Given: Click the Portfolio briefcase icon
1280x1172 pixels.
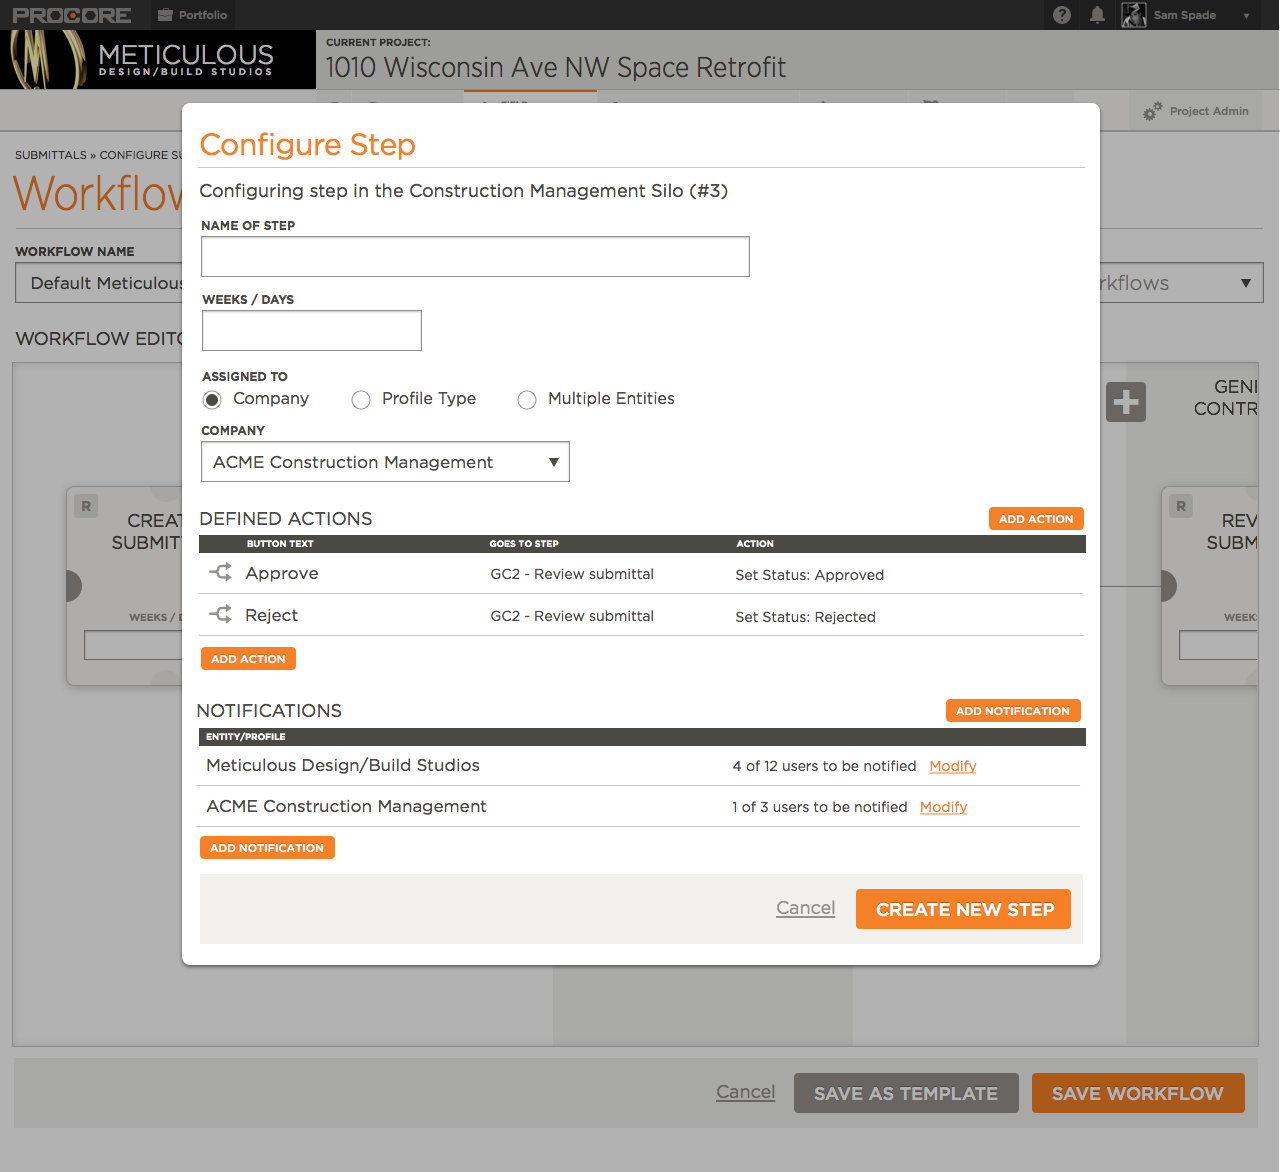Looking at the screenshot, I should 165,15.
